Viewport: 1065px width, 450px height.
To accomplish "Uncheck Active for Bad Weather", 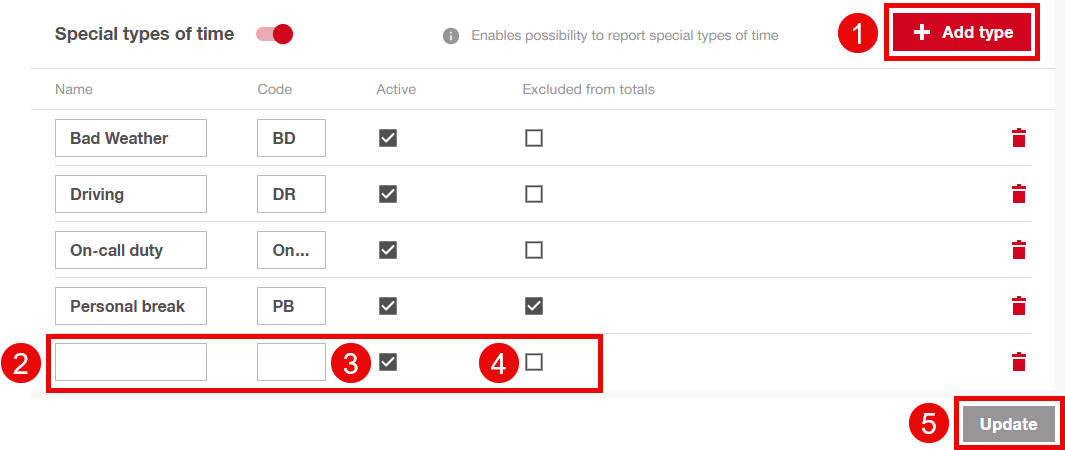I will click(x=388, y=138).
